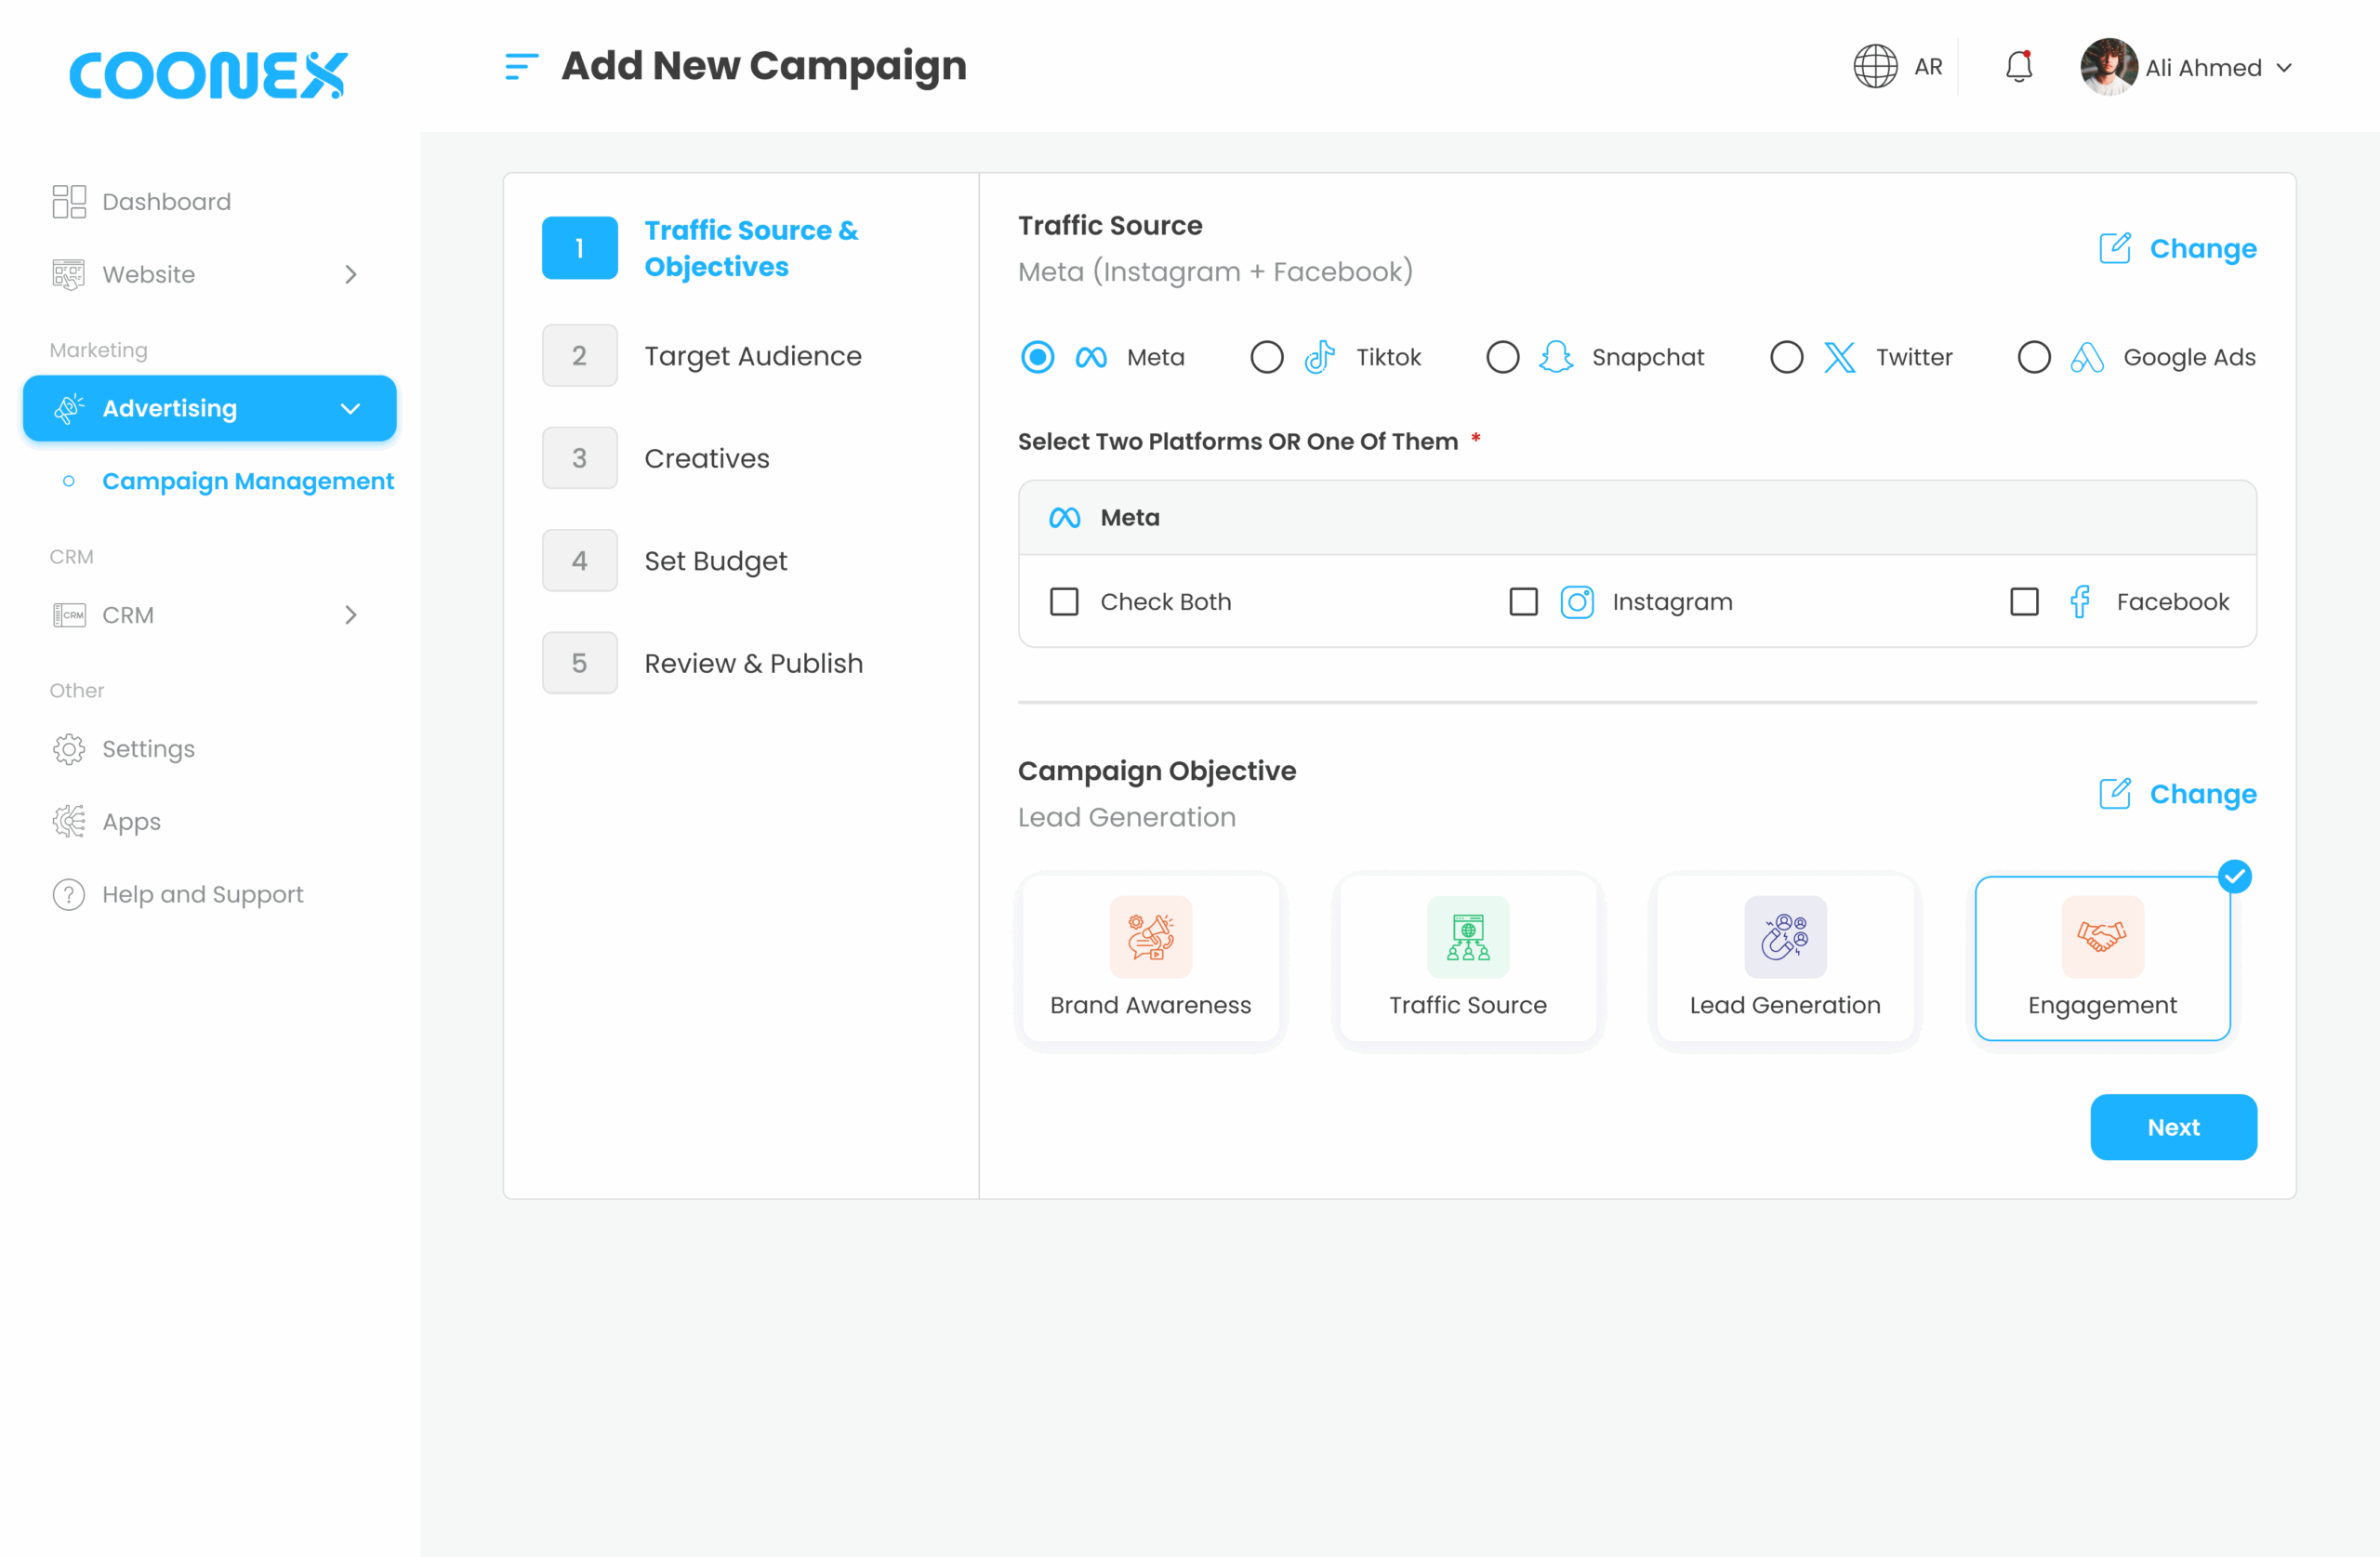Viewport: 2380px width, 1557px height.
Task: Select the Tiktok radio button
Action: 1266,357
